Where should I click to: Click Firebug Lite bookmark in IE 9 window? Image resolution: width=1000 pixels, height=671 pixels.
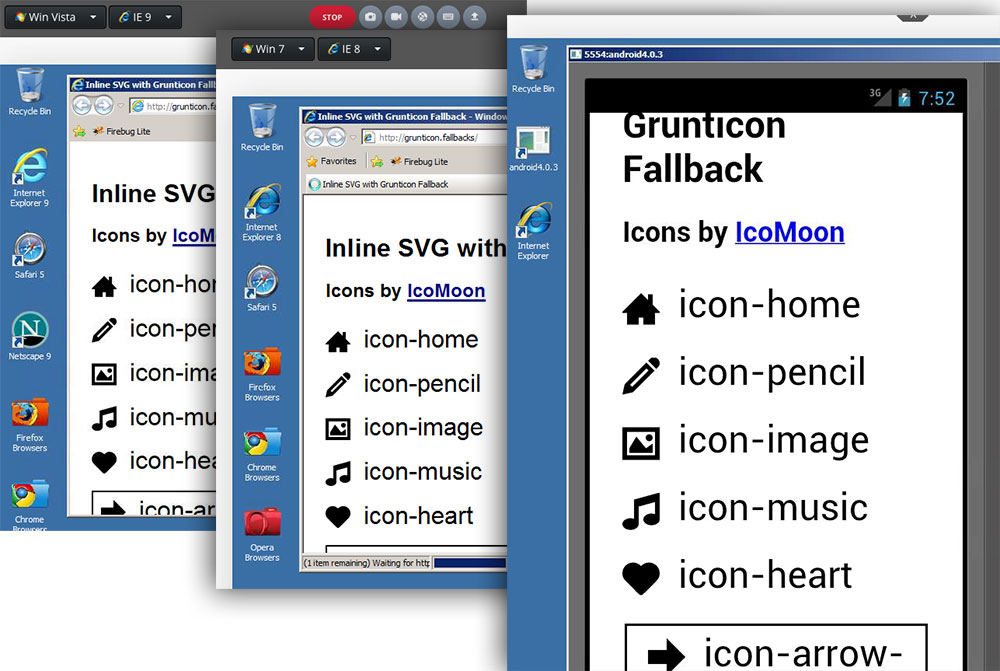click(x=121, y=131)
